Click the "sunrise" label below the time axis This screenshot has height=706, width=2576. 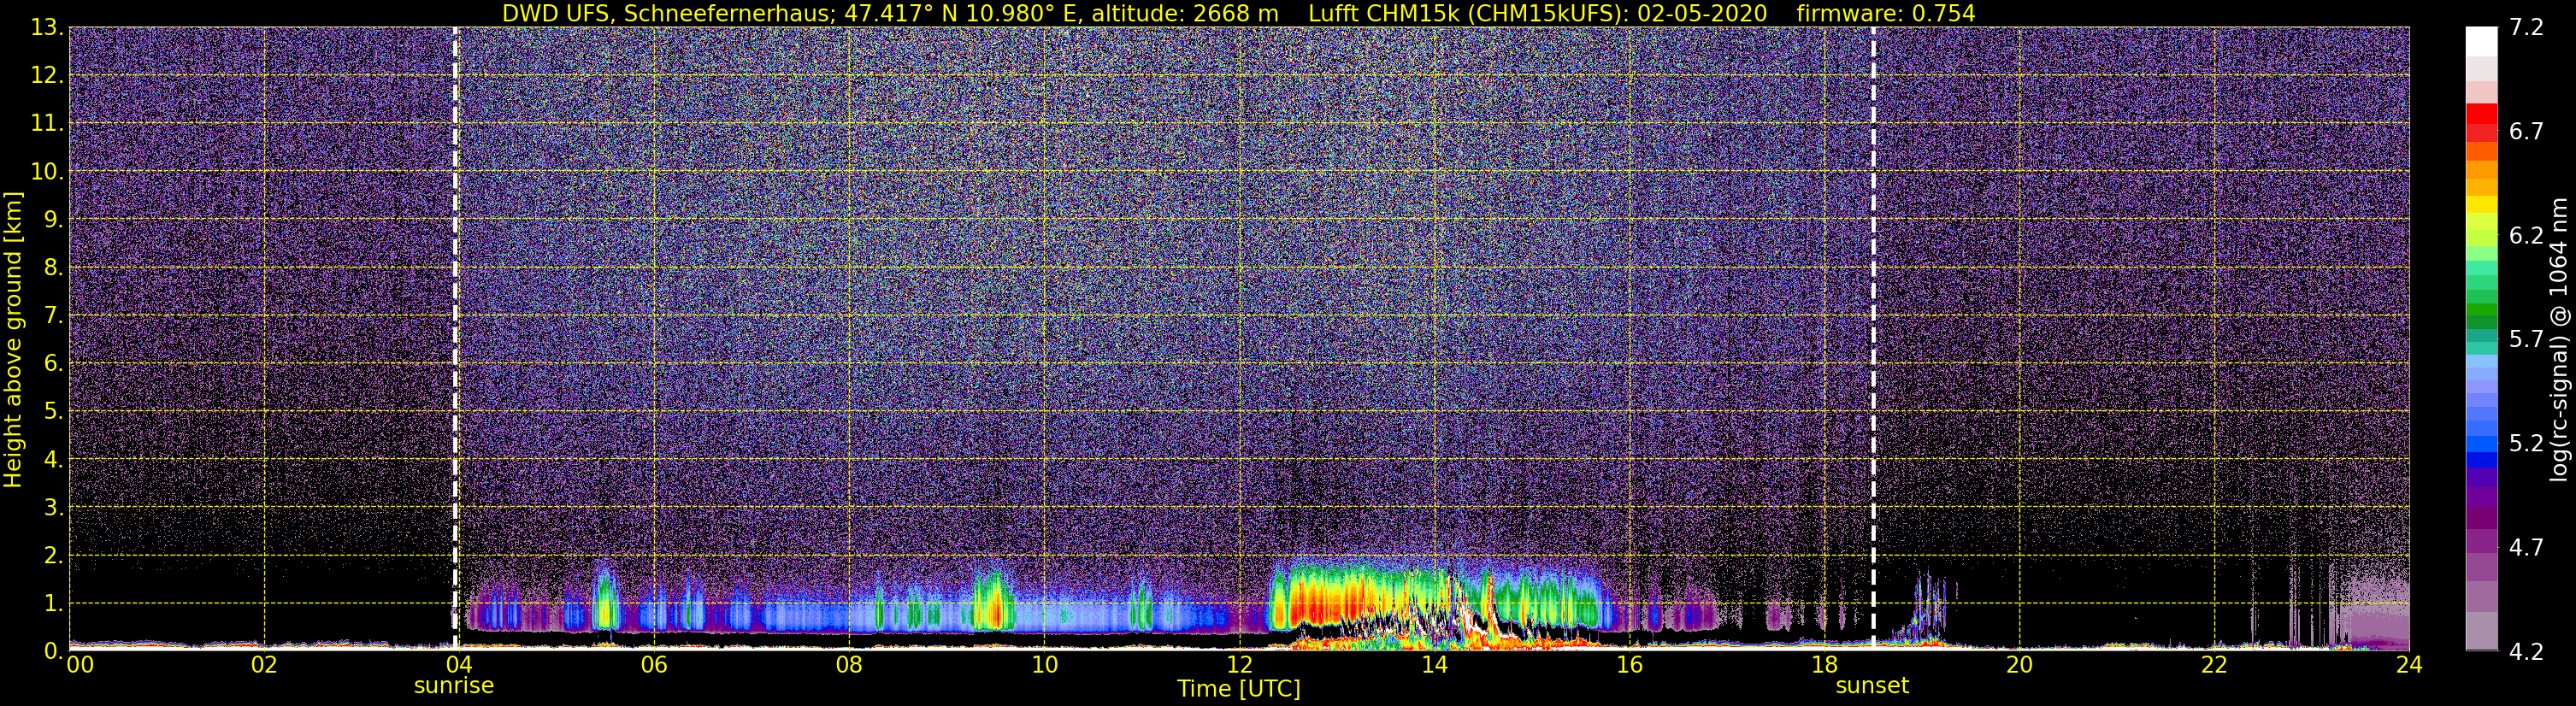(x=454, y=686)
